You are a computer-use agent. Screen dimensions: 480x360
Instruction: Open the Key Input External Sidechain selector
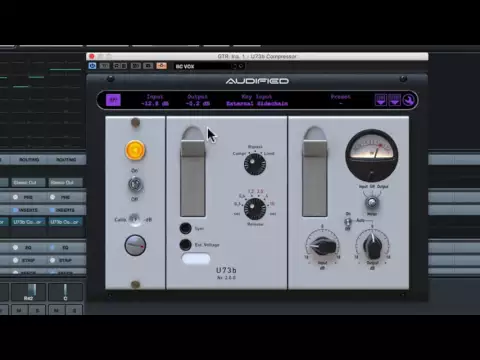tap(257, 103)
